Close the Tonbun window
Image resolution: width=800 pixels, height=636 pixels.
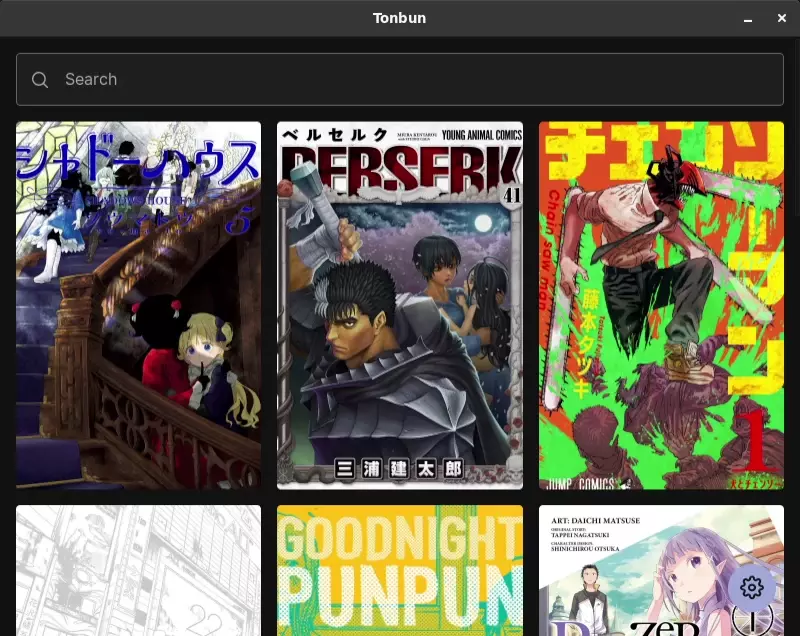(x=781, y=18)
